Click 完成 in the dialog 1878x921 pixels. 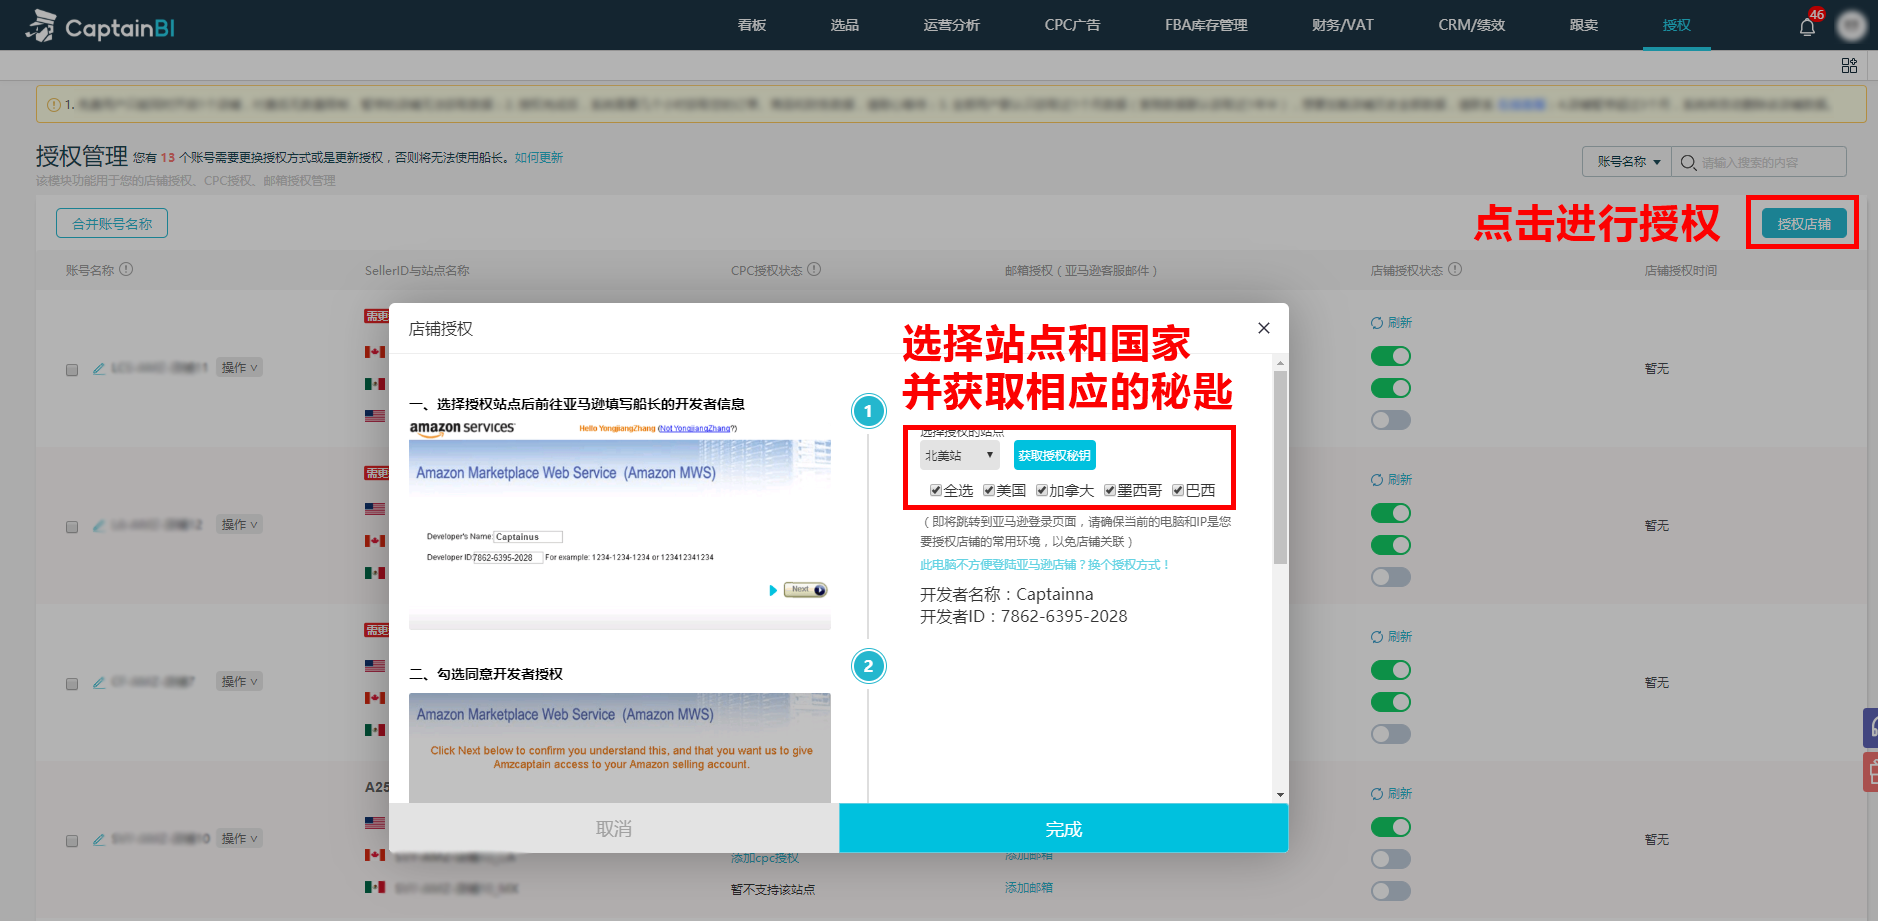click(x=1064, y=828)
